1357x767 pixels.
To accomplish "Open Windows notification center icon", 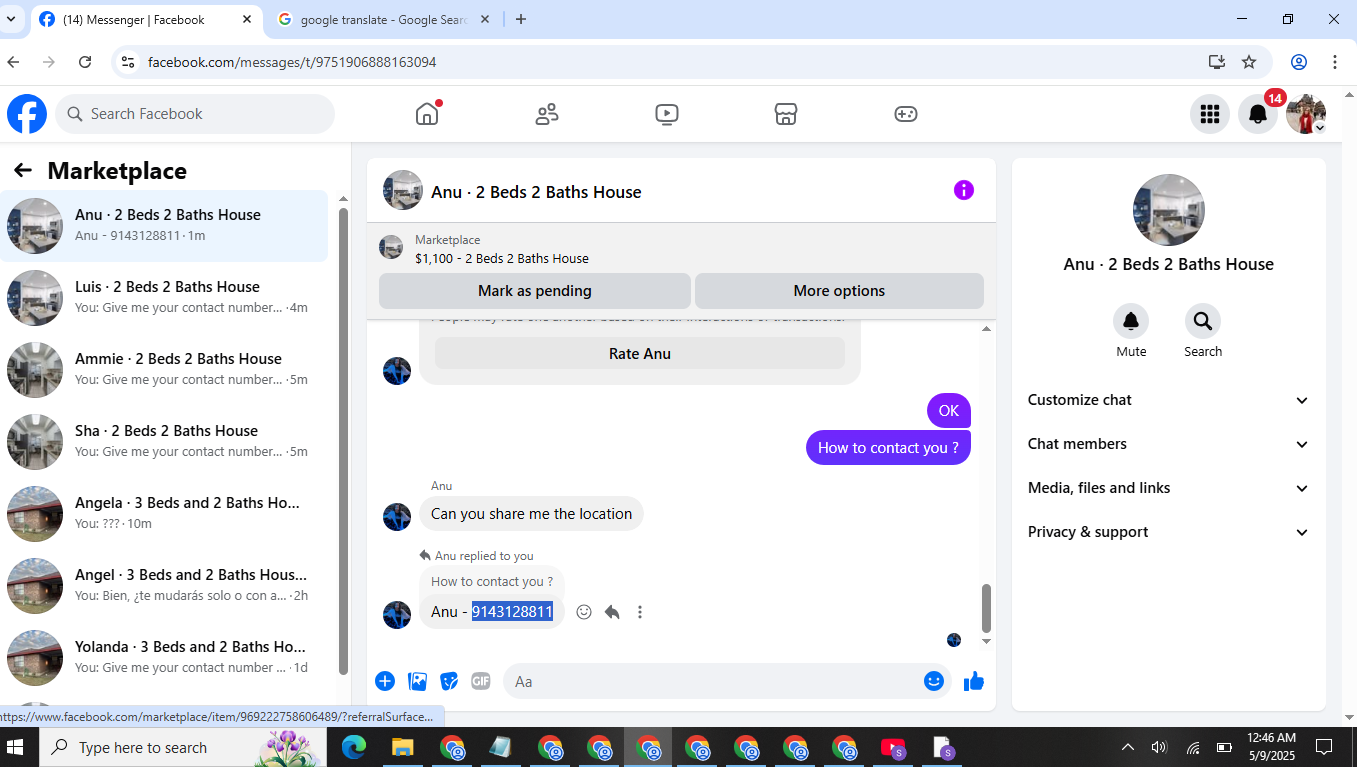I will pyautogui.click(x=1324, y=747).
